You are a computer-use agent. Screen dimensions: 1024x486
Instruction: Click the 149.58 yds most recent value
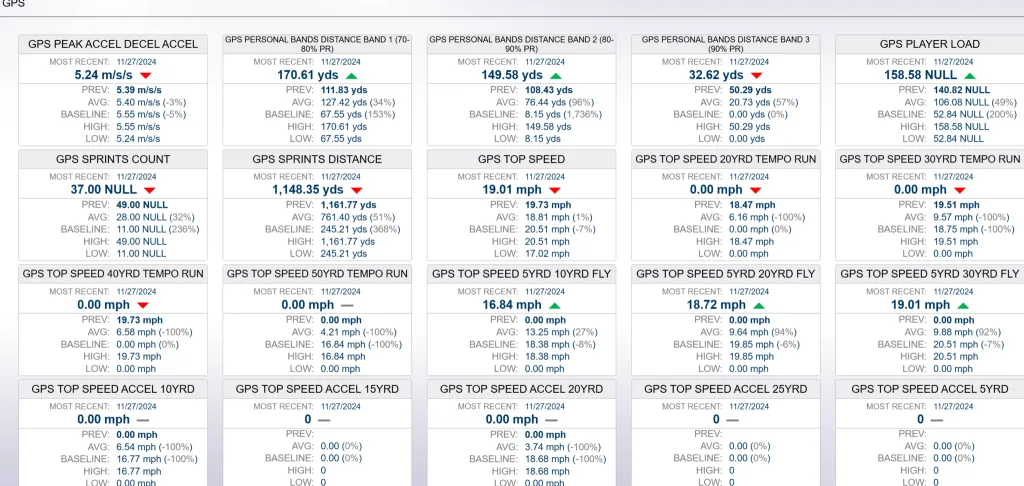coord(512,75)
